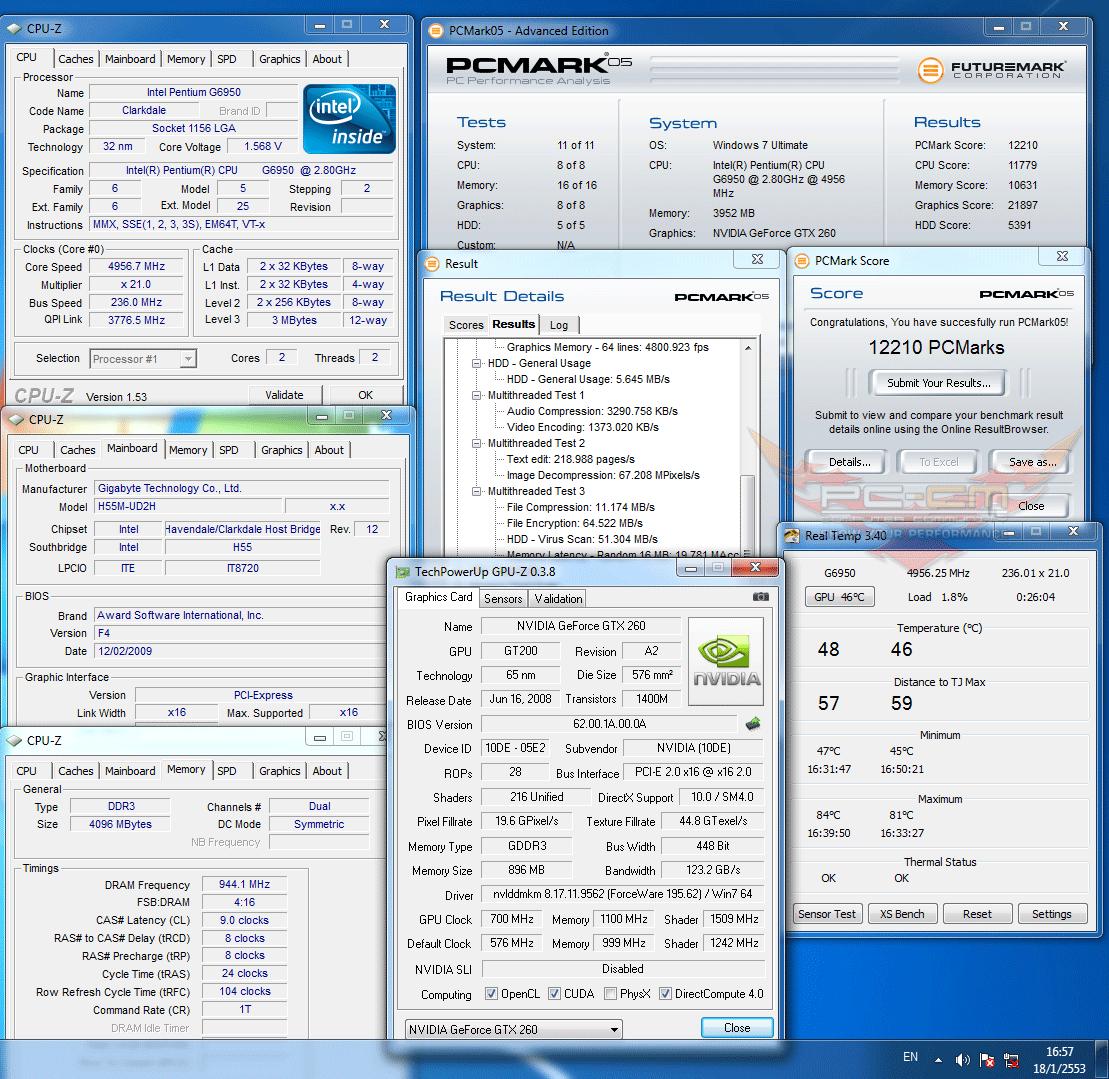Switch to Caches tab in top CPU-Z
The image size is (1109, 1079).
point(75,59)
